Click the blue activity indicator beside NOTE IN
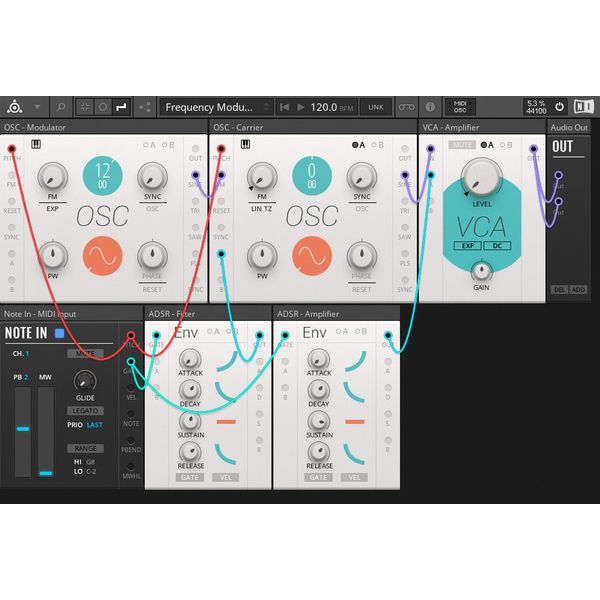Viewport: 600px width, 600px height. pyautogui.click(x=59, y=333)
